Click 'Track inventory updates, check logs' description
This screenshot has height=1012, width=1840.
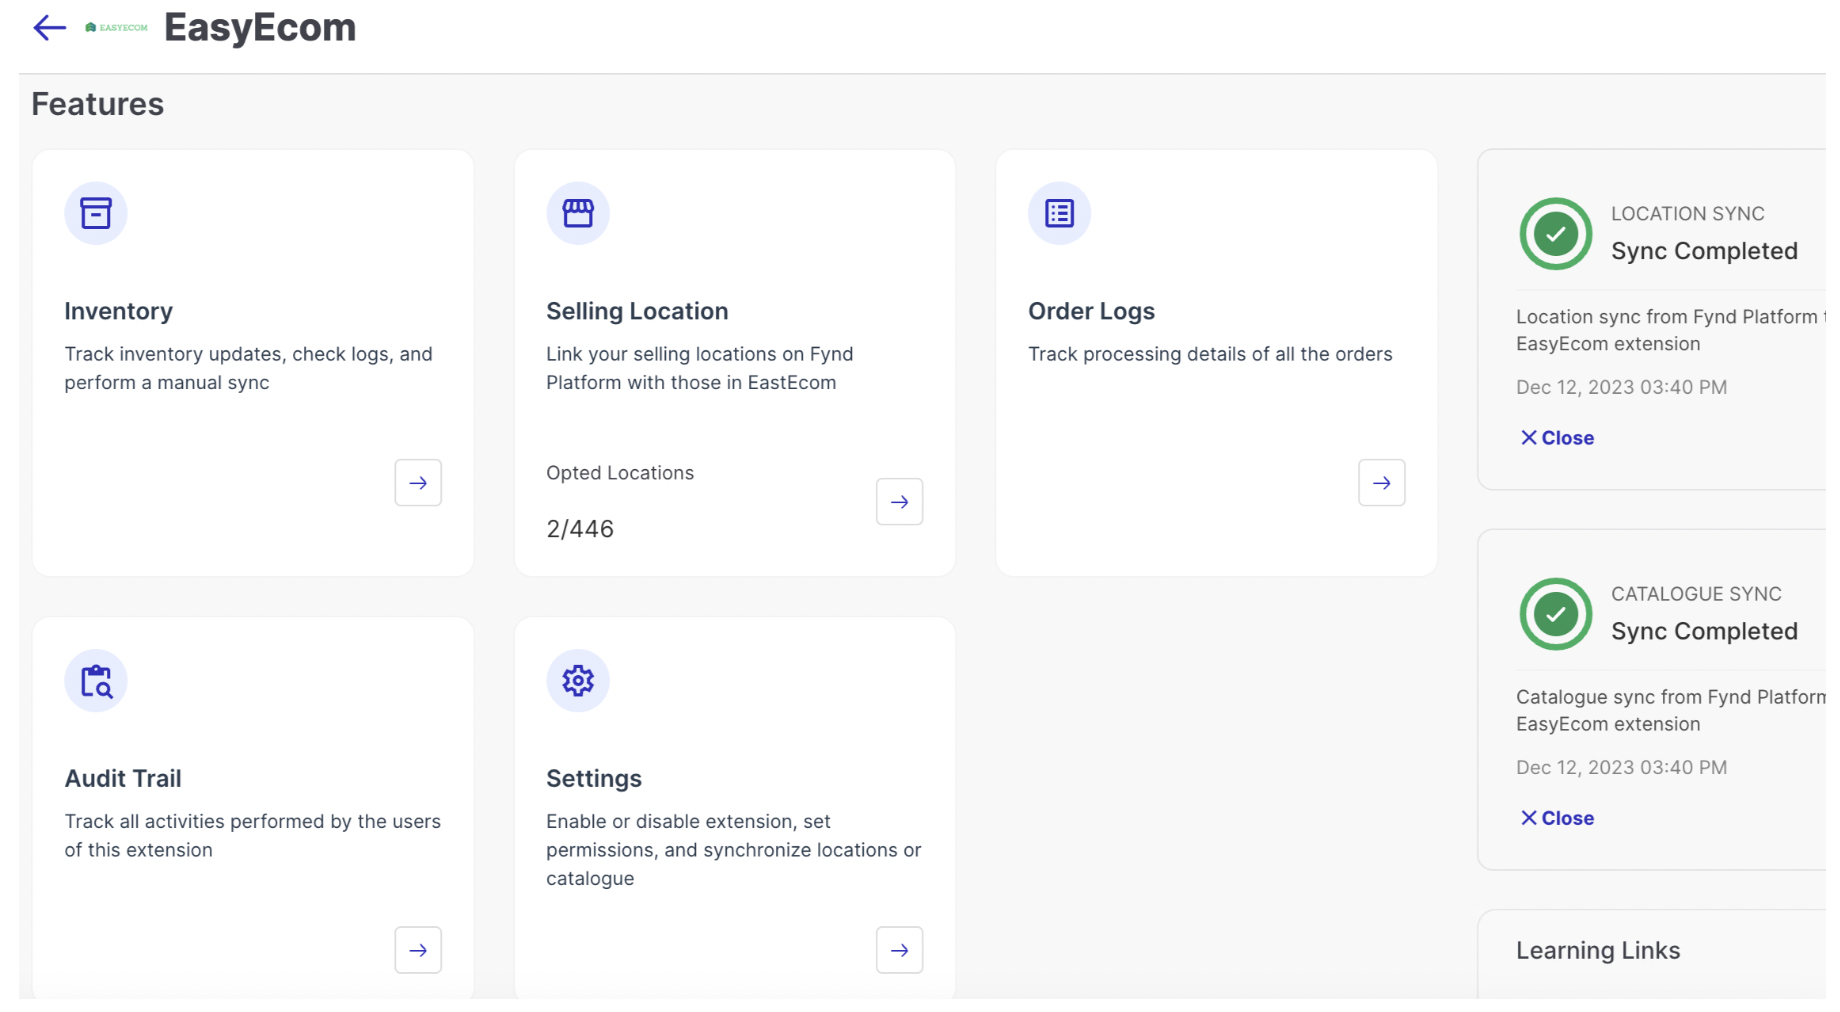(x=248, y=368)
